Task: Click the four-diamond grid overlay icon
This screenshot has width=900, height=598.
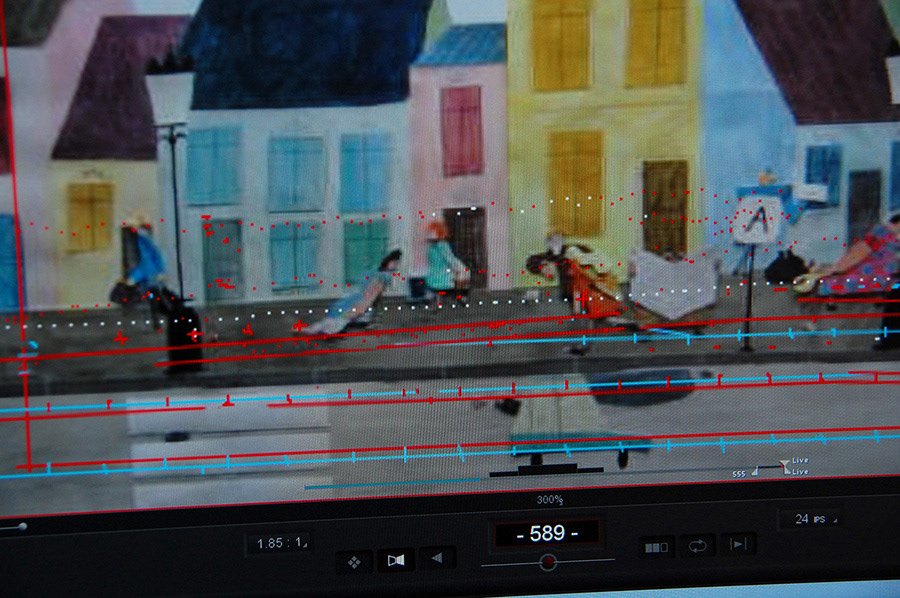Action: click(354, 562)
